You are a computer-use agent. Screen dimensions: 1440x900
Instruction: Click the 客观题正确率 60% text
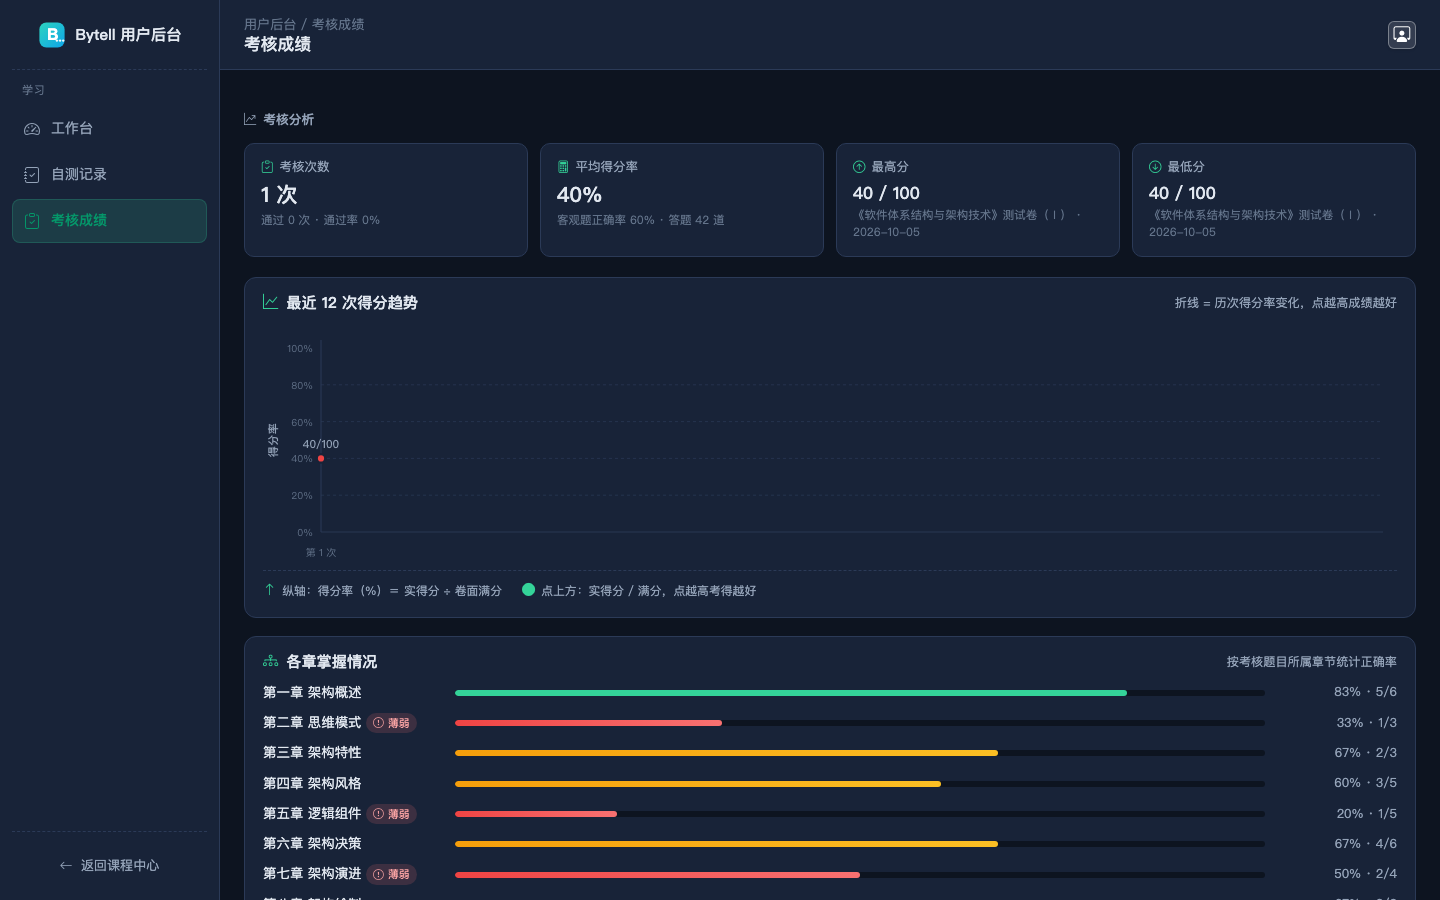(x=606, y=220)
